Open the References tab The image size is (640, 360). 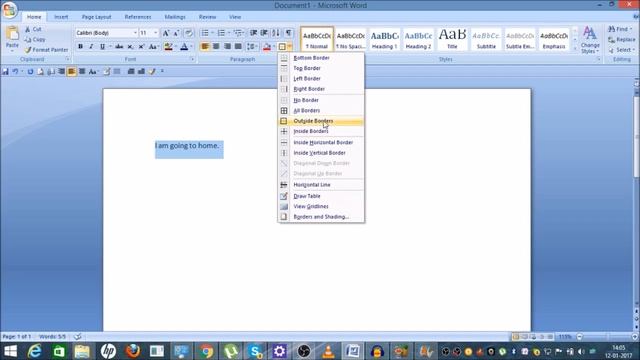138,17
